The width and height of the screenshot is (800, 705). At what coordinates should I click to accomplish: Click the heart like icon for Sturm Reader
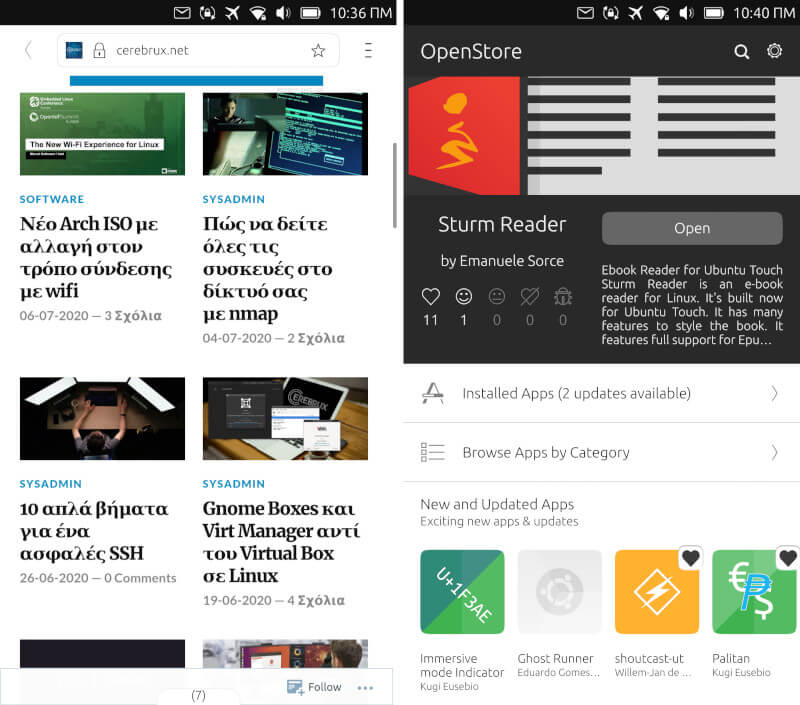[x=430, y=296]
